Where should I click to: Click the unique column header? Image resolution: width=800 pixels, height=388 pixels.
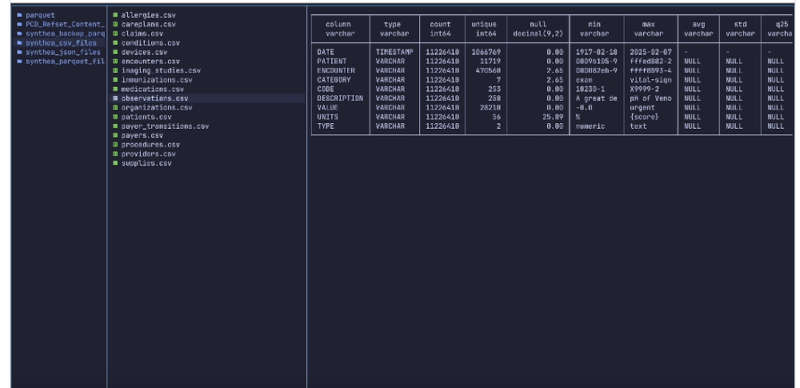coord(484,29)
